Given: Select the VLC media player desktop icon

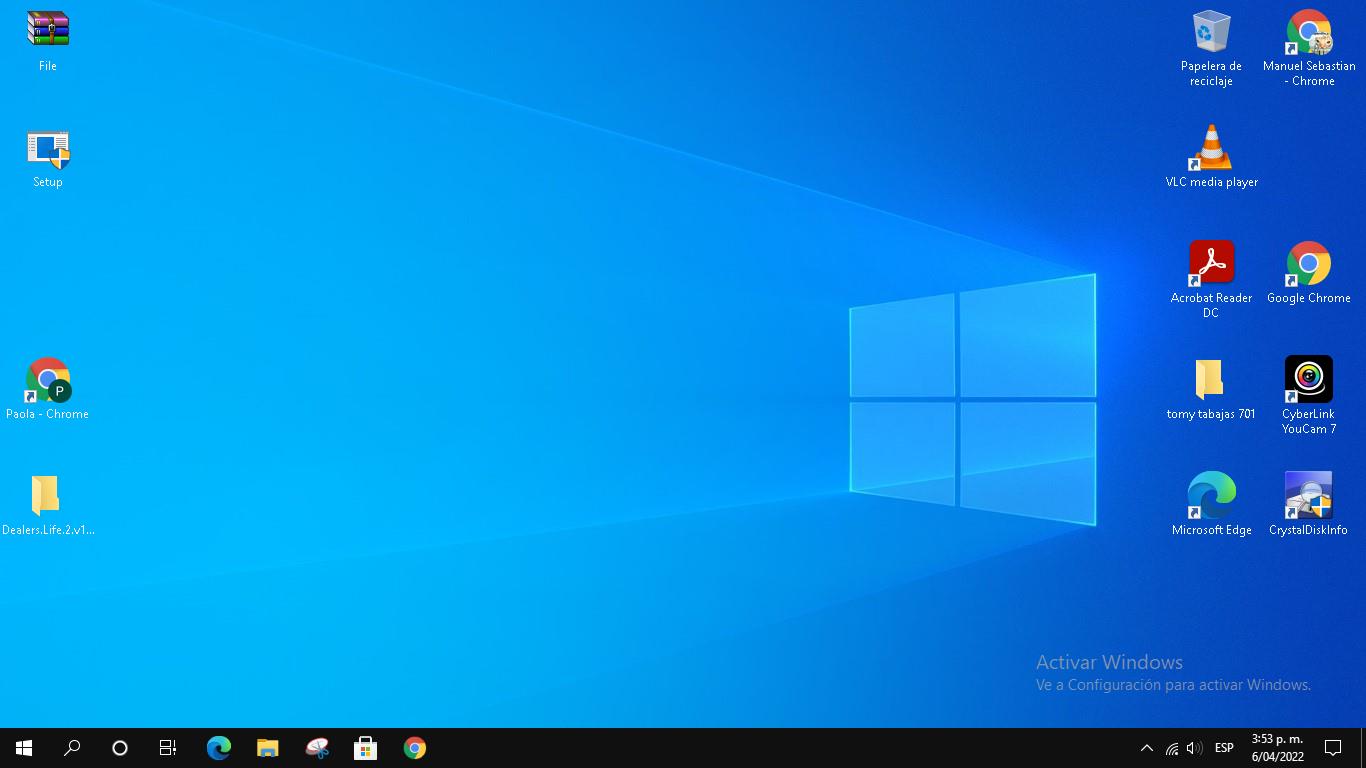Looking at the screenshot, I should tap(1211, 150).
